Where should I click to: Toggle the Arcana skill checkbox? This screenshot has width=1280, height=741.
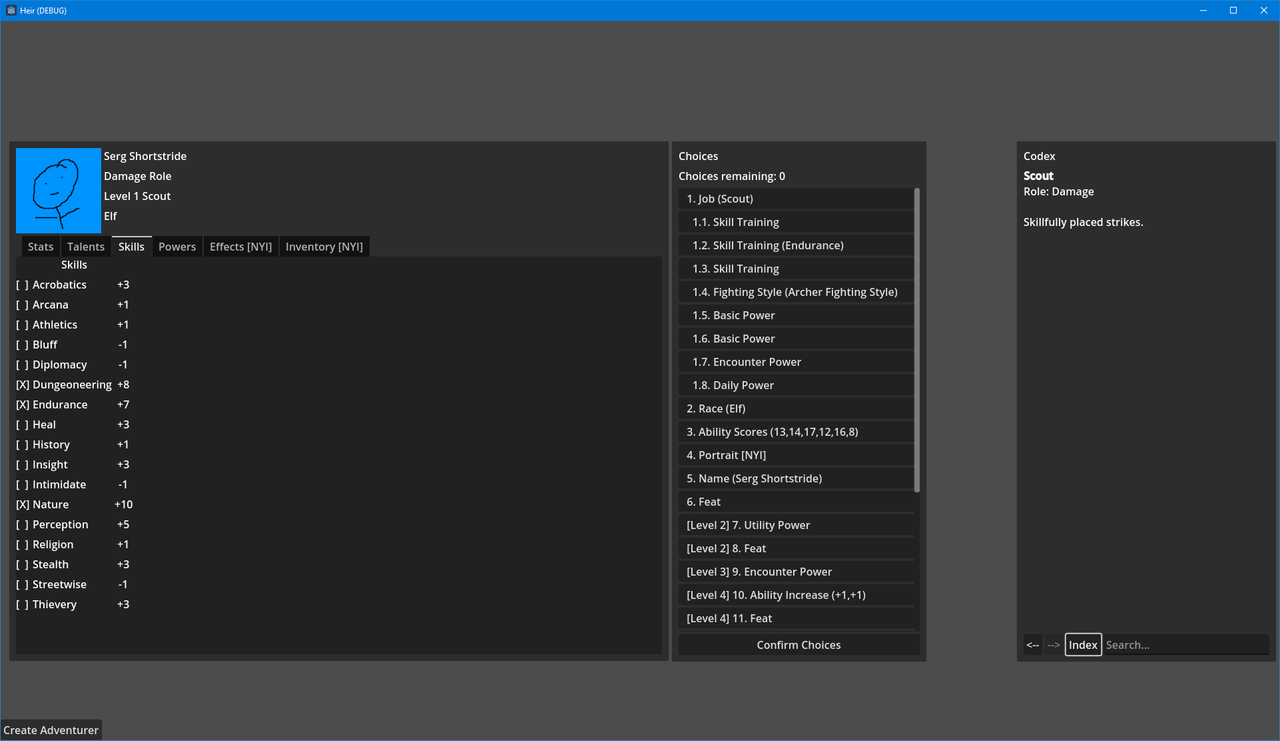pos(22,305)
